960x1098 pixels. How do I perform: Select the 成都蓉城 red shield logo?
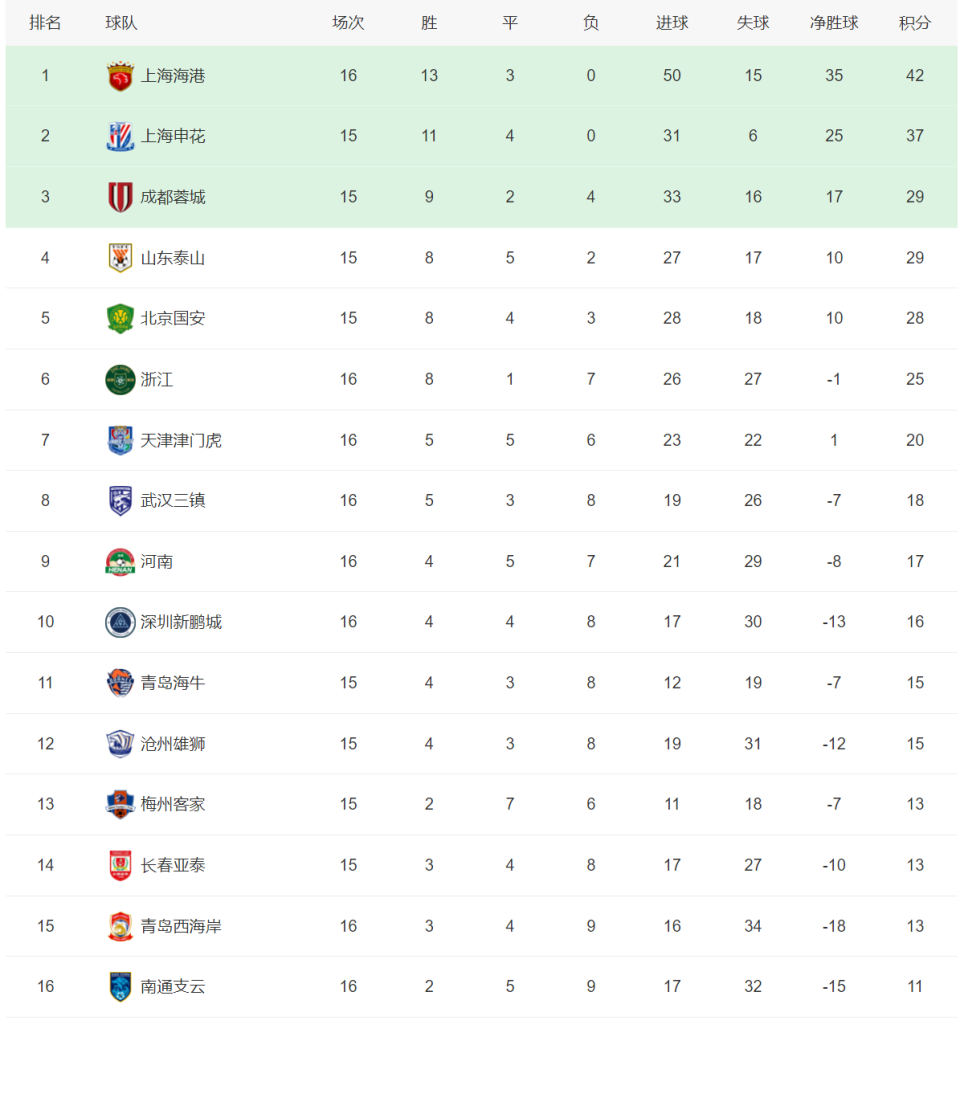click(x=120, y=197)
